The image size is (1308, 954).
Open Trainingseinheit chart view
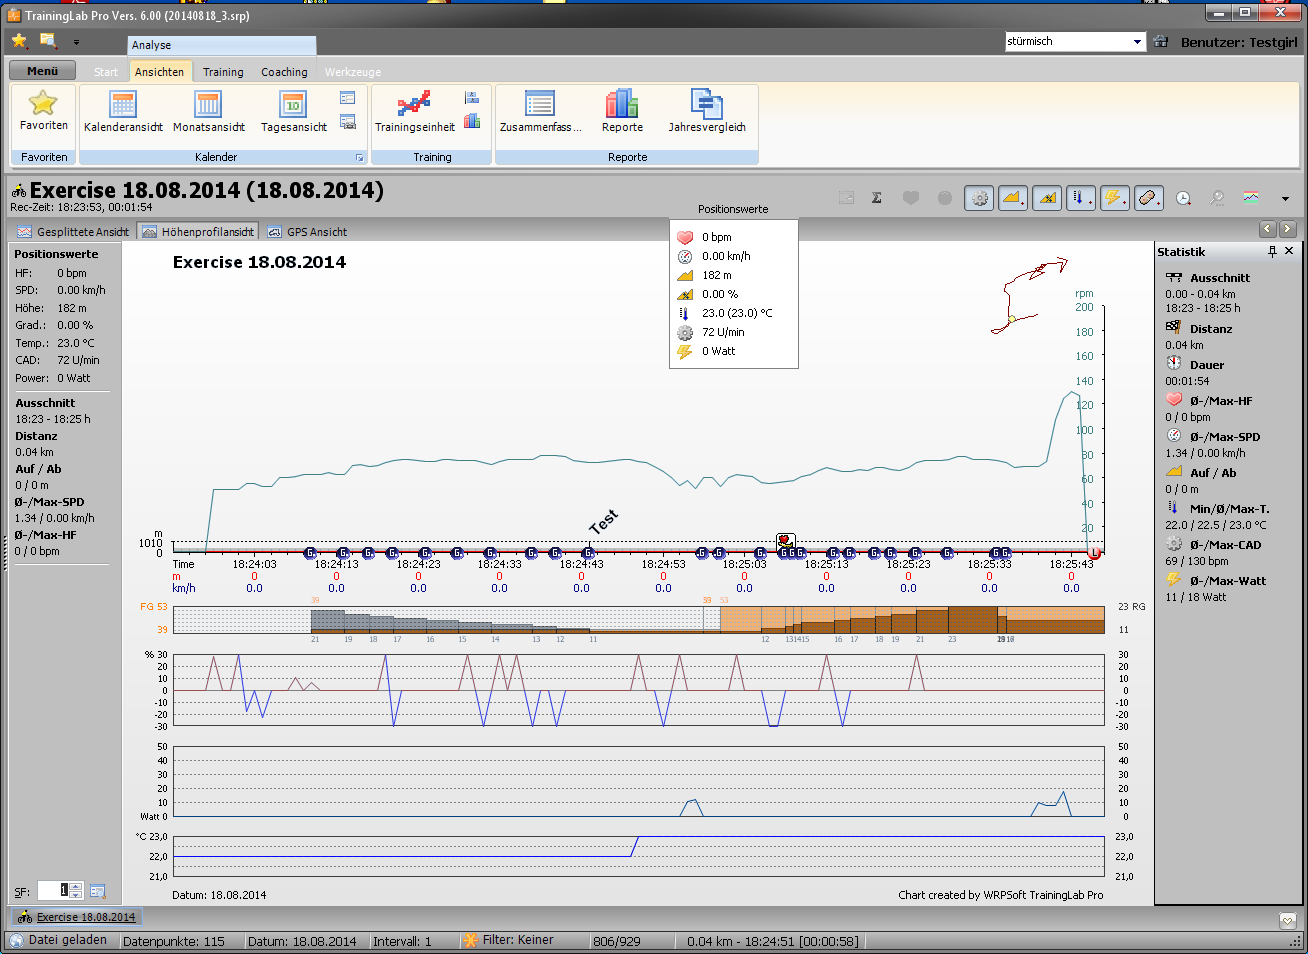(414, 111)
